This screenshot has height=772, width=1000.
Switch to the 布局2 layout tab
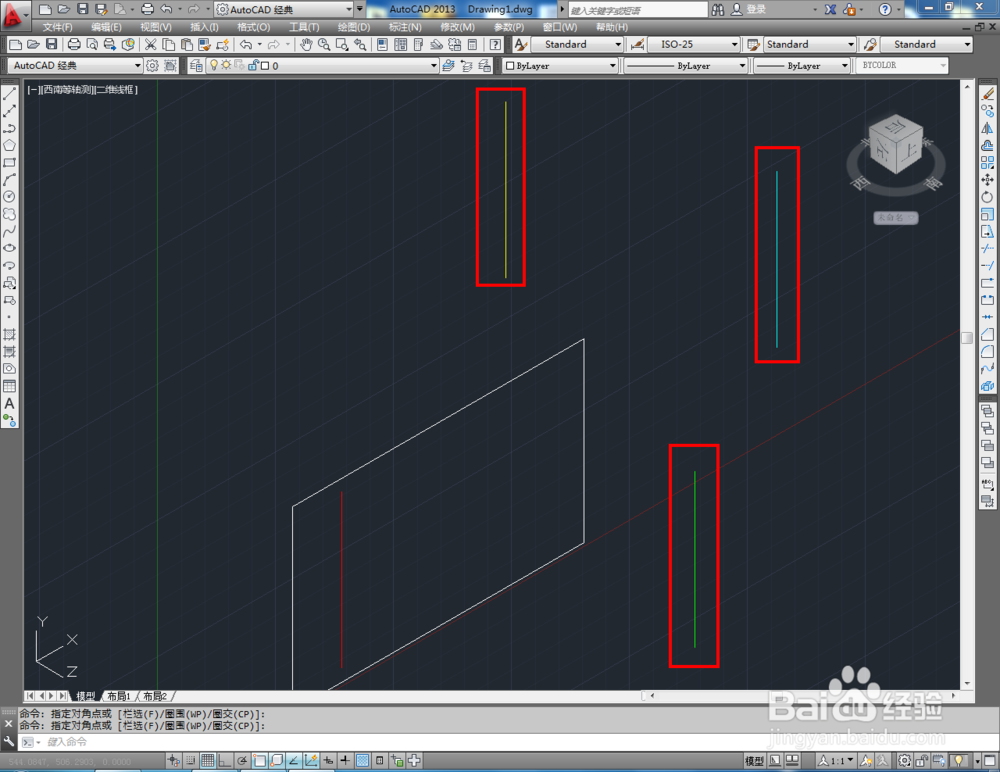coord(155,696)
